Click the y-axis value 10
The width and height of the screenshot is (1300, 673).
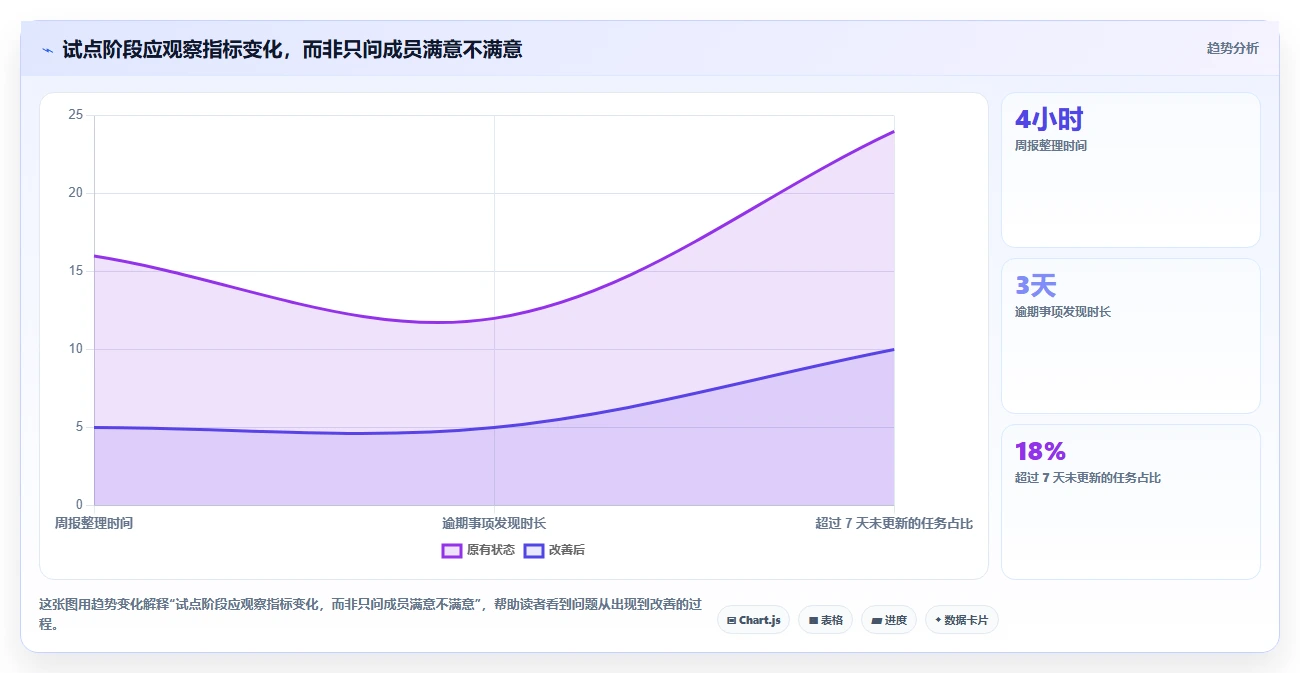(75, 349)
